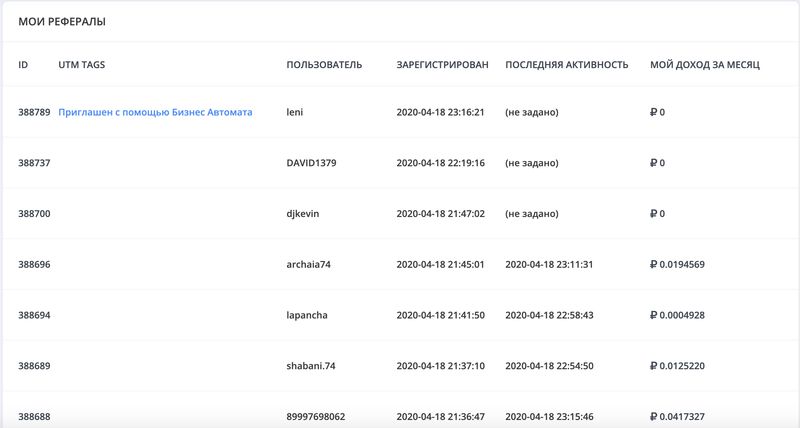Click the ЗАРЕГИСТРИРОВАН column header
The width and height of the screenshot is (800, 428).
click(x=442, y=65)
